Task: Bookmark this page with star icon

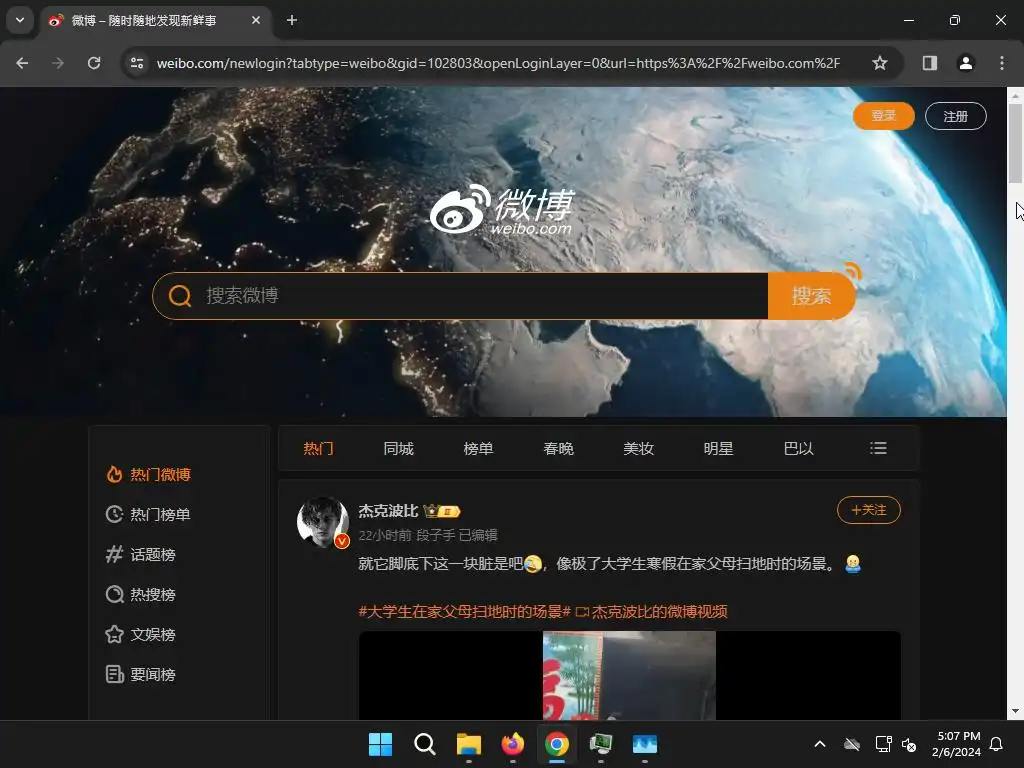Action: point(880,63)
